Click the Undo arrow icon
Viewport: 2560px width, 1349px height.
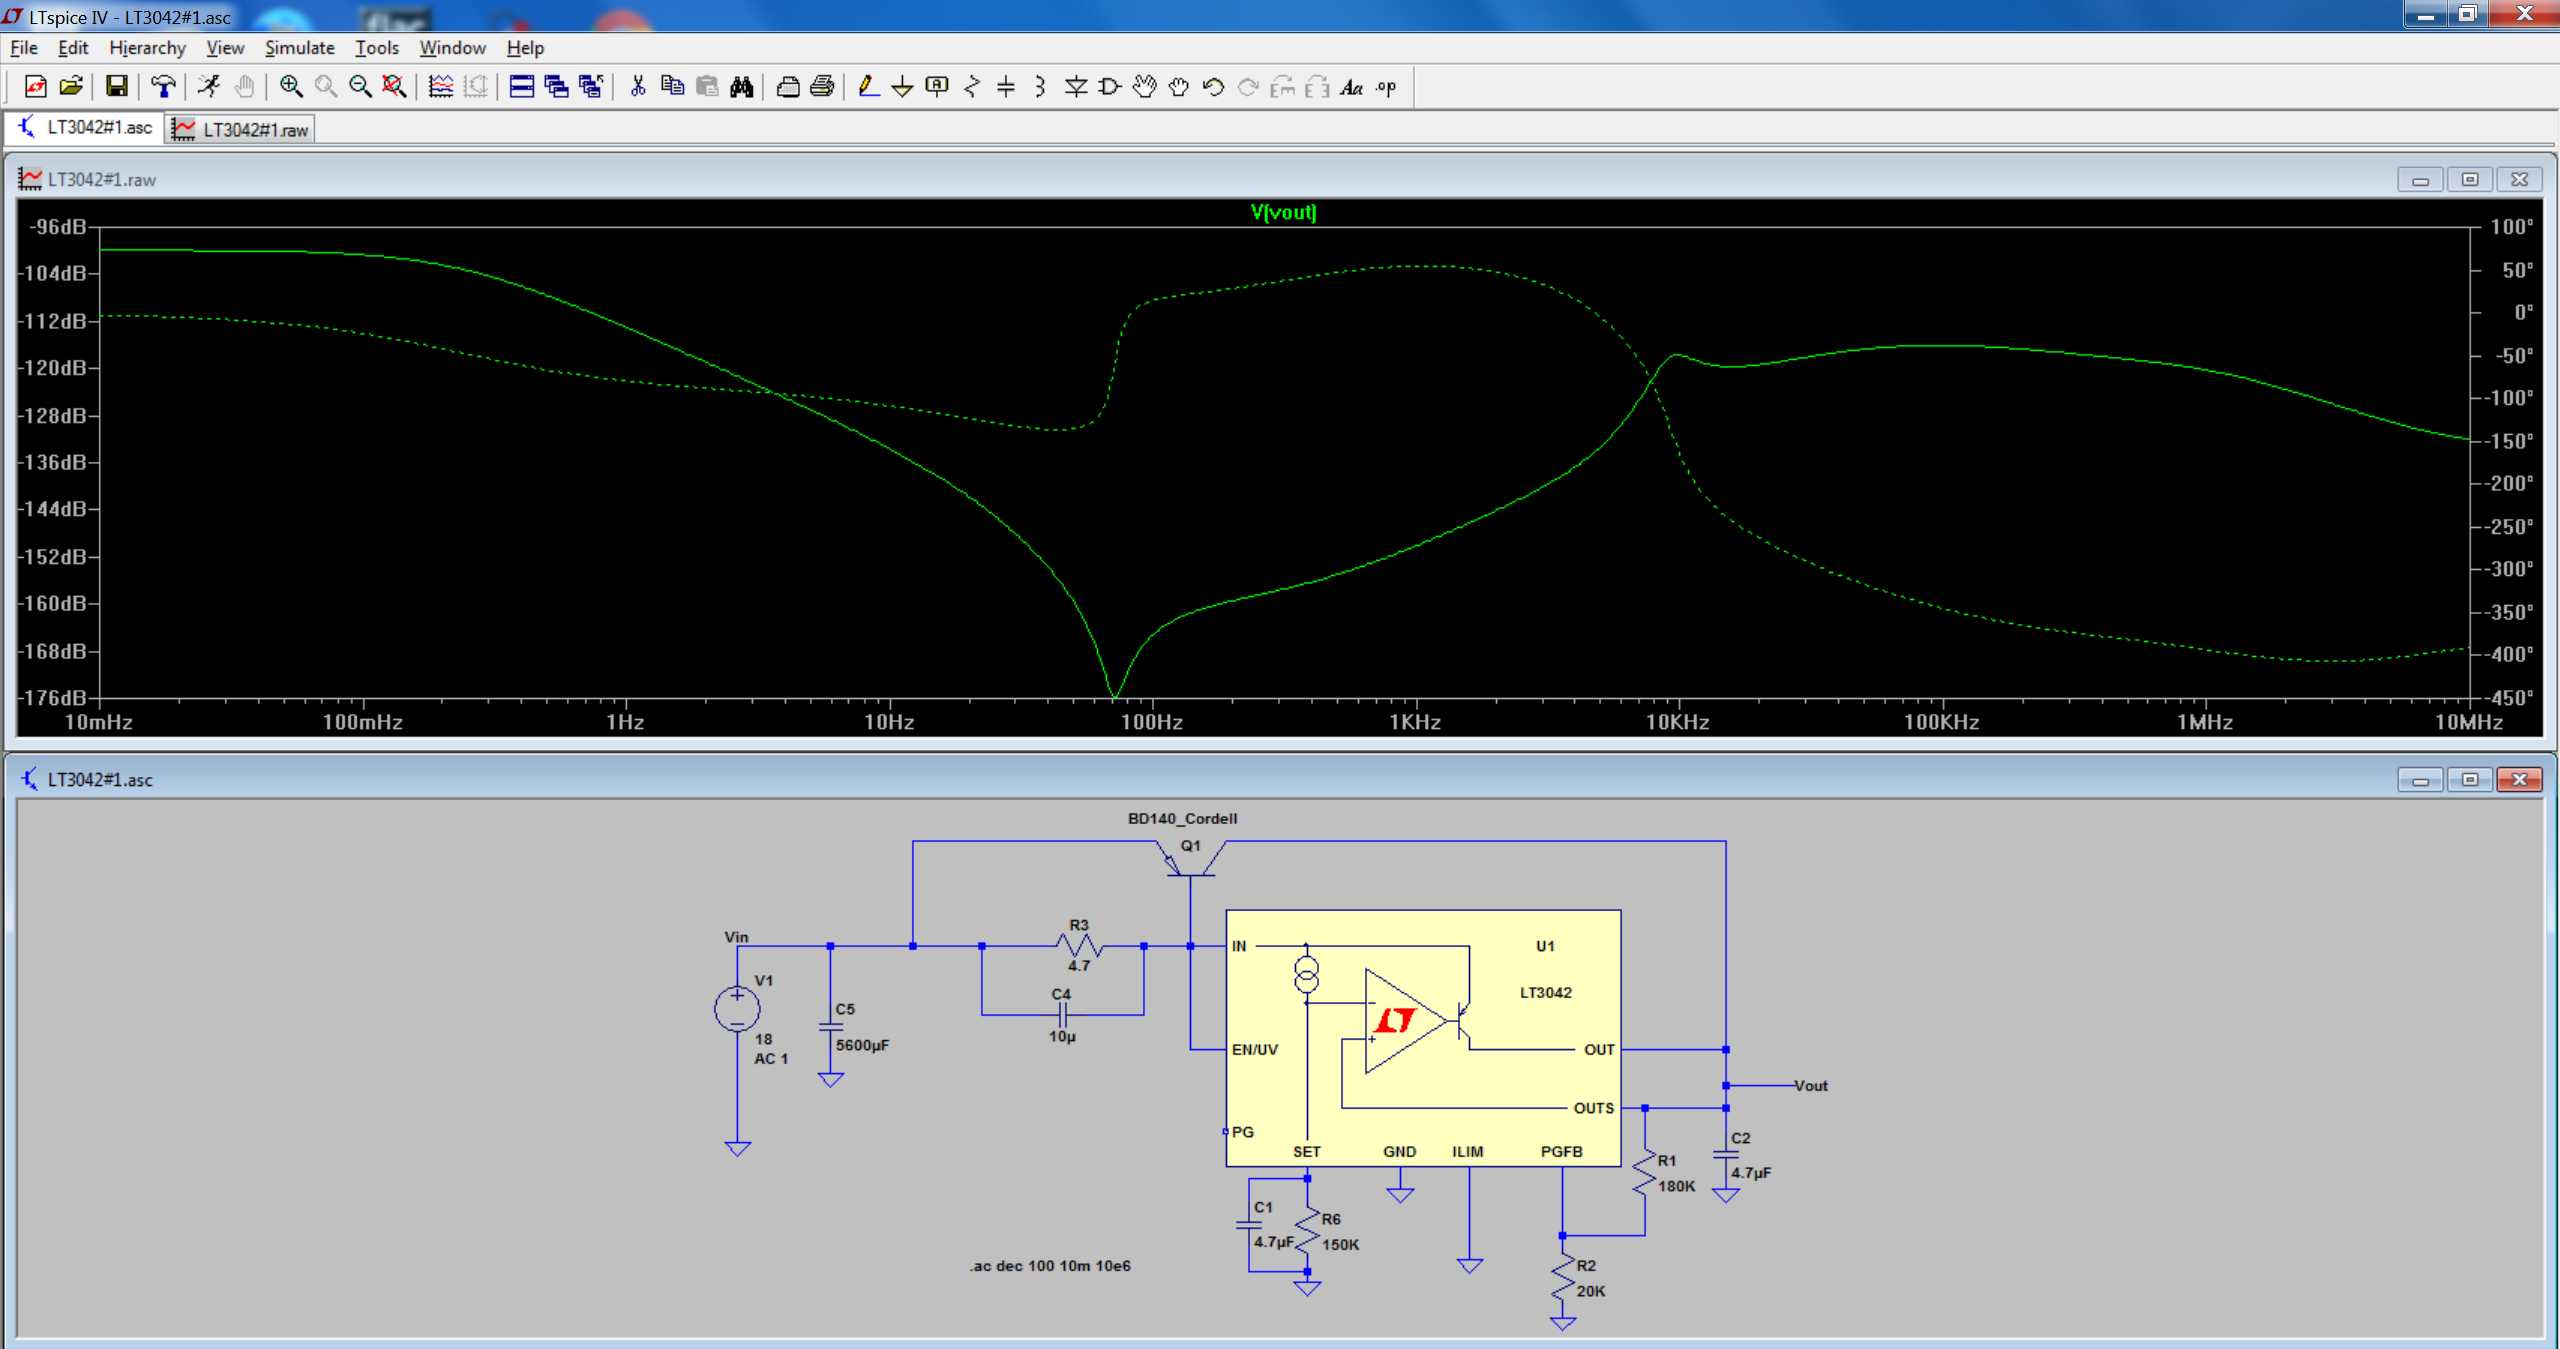click(x=1214, y=87)
